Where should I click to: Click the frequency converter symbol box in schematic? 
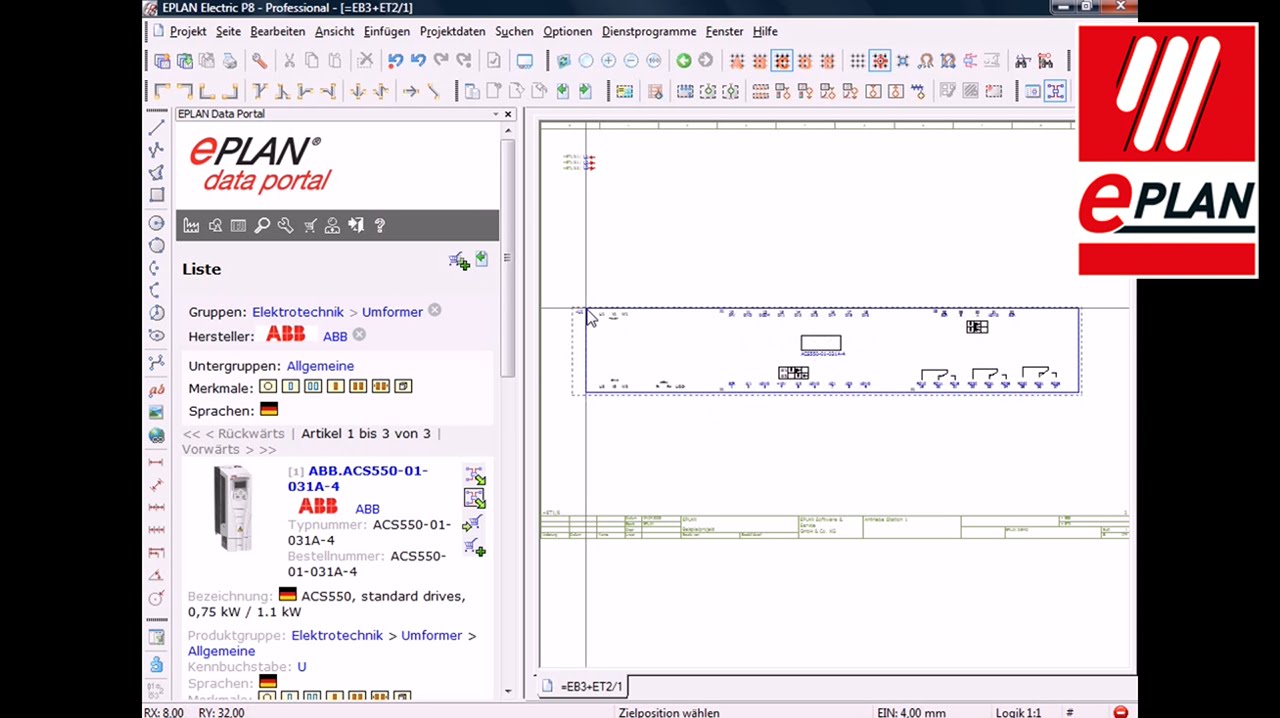821,344
